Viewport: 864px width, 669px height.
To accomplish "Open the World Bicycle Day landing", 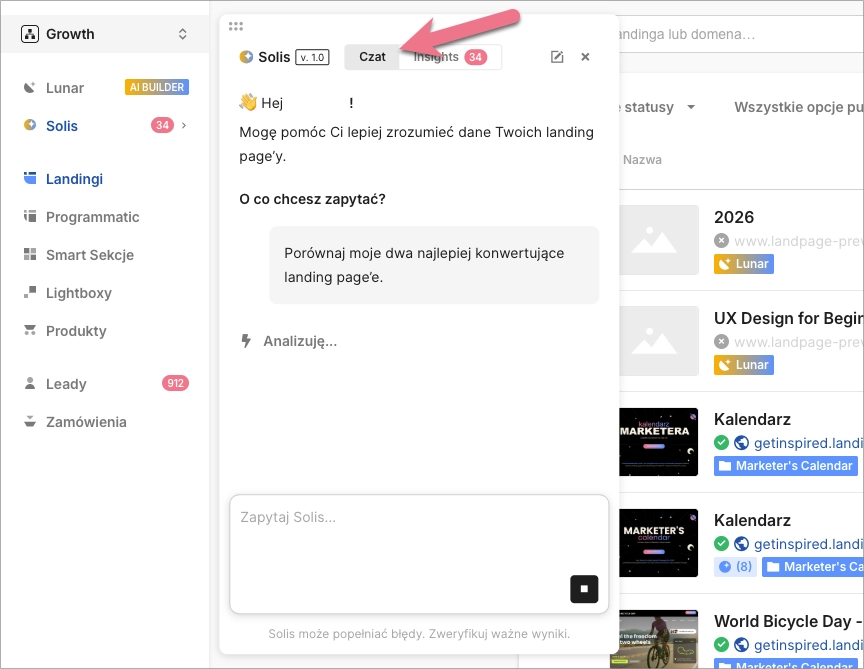I will point(789,621).
